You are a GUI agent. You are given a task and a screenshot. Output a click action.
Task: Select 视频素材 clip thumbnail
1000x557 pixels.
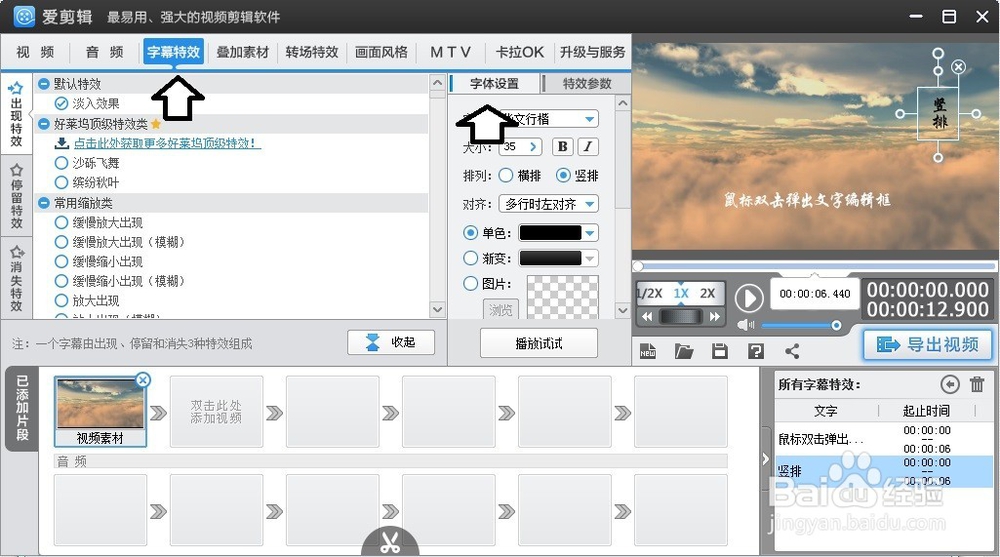99,412
